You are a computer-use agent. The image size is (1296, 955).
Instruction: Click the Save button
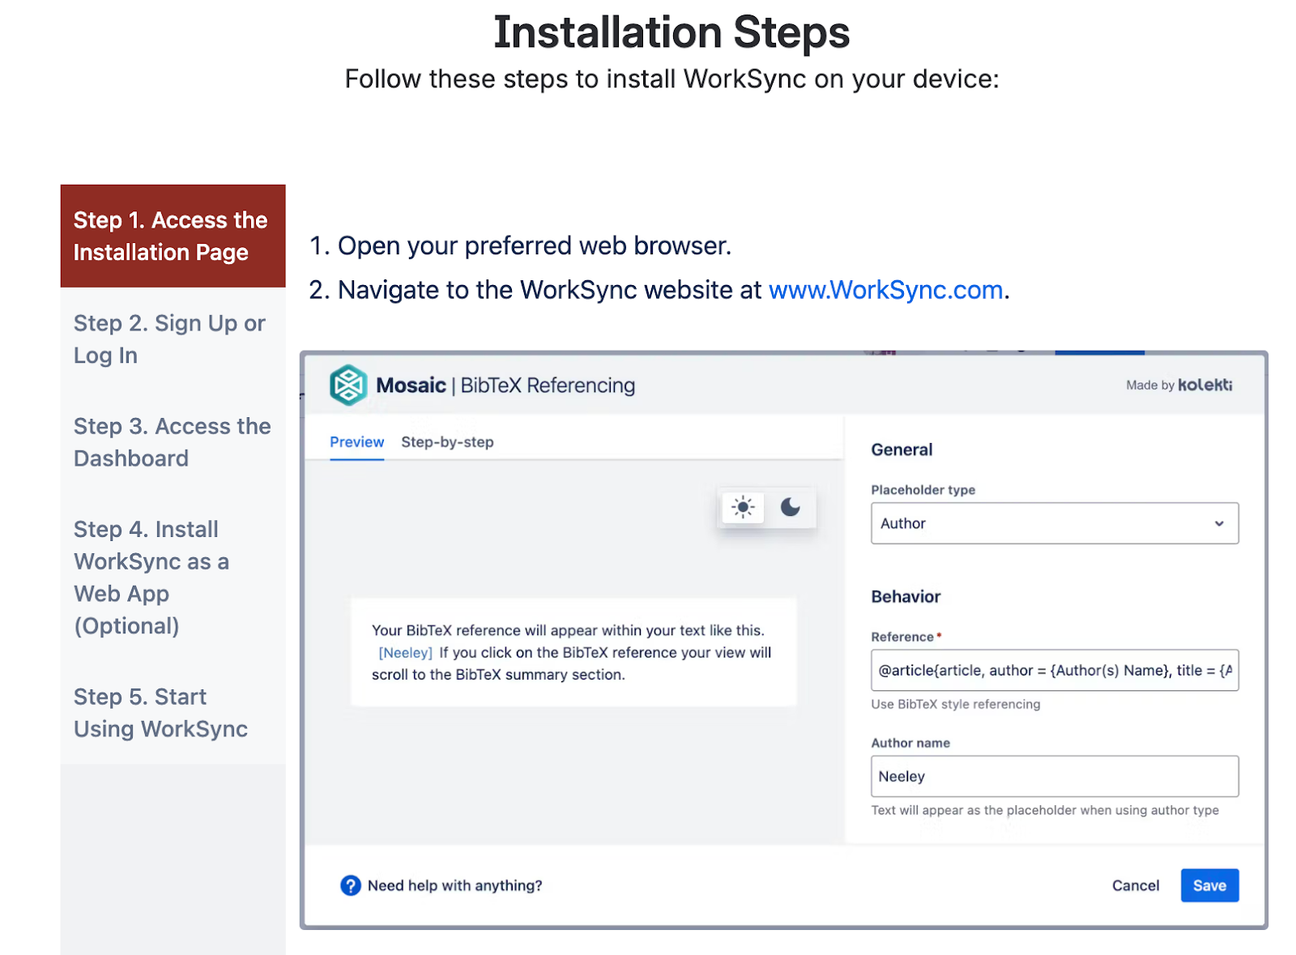coord(1209,885)
